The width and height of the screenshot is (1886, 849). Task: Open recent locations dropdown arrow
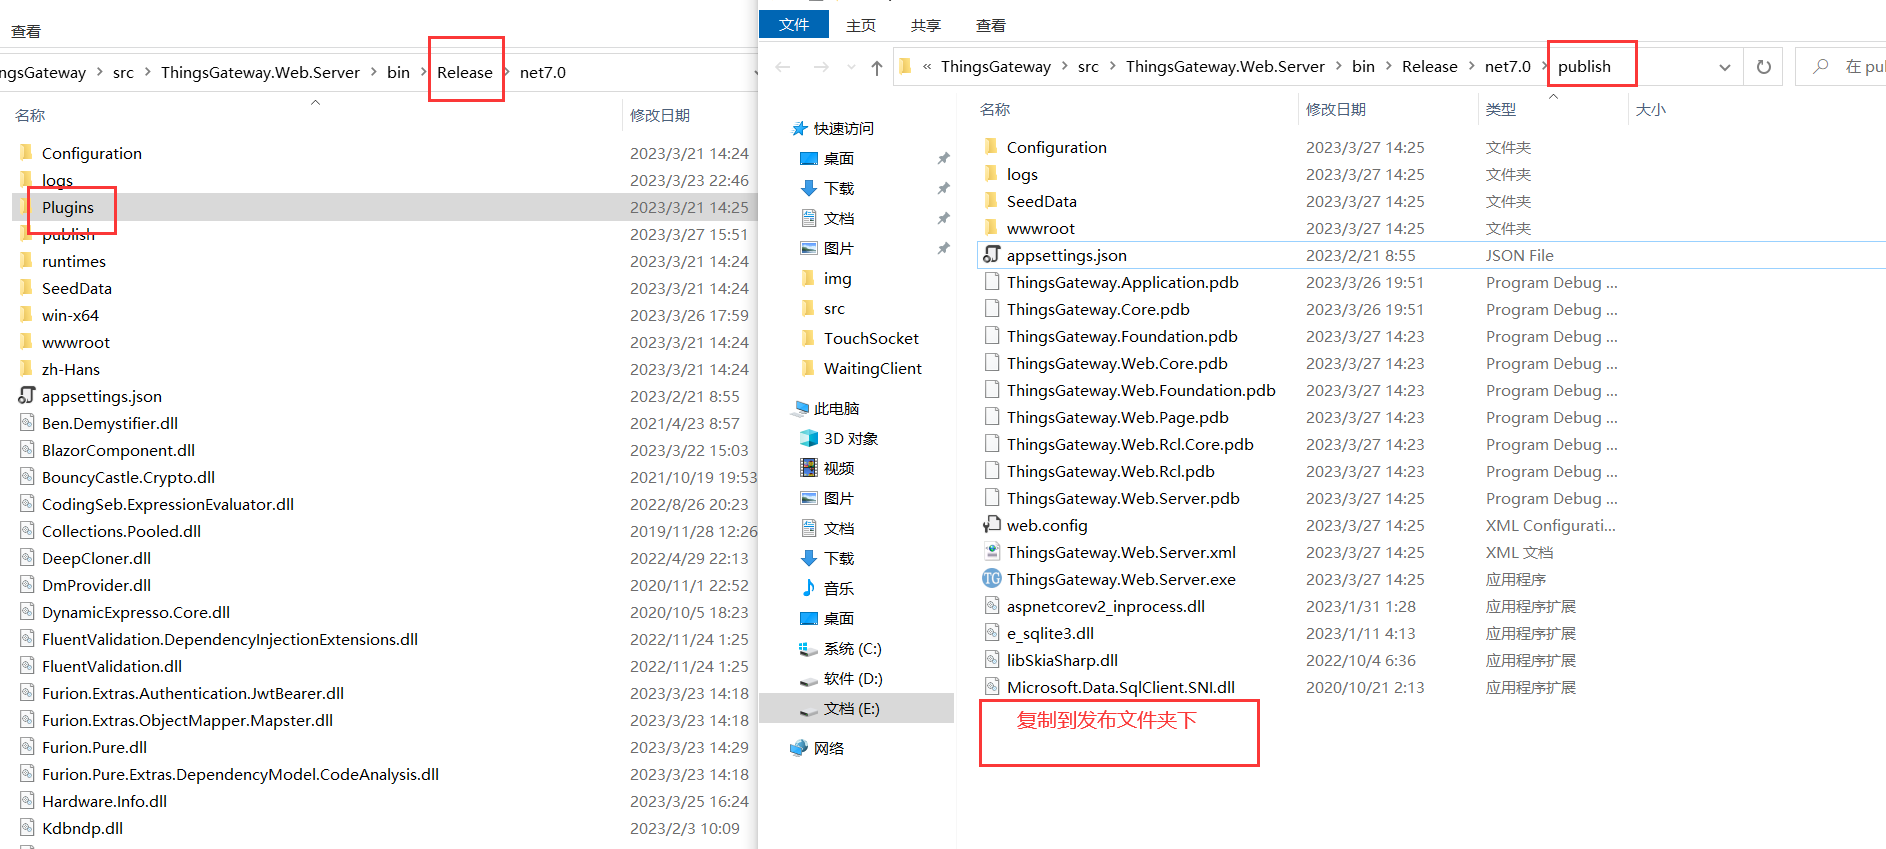(851, 67)
